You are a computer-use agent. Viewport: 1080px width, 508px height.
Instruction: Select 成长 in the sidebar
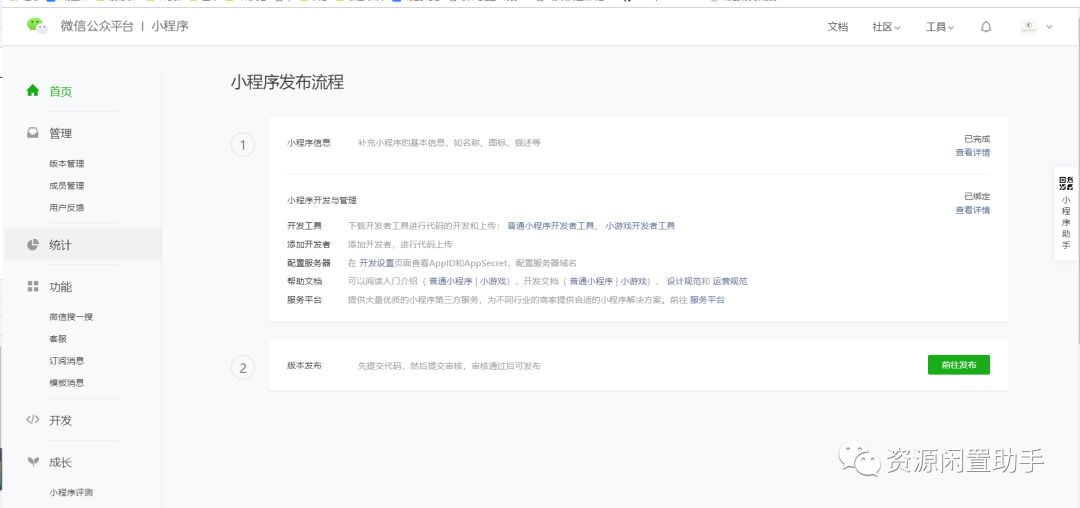click(x=61, y=463)
